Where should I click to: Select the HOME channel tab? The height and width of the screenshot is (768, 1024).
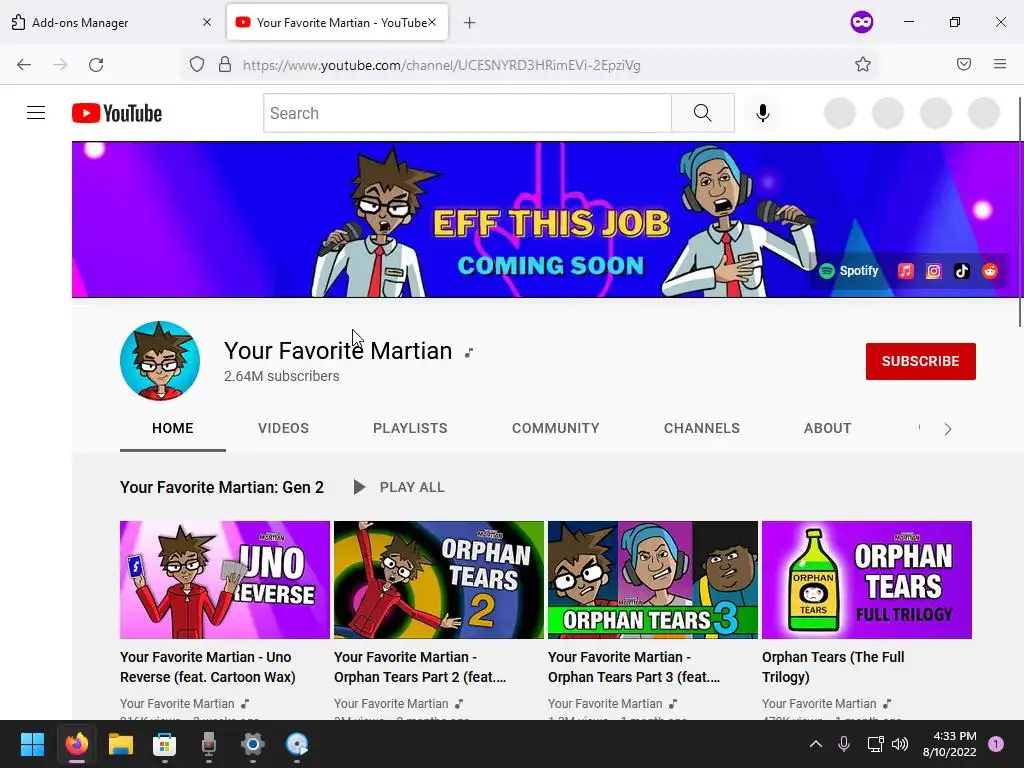(x=172, y=428)
